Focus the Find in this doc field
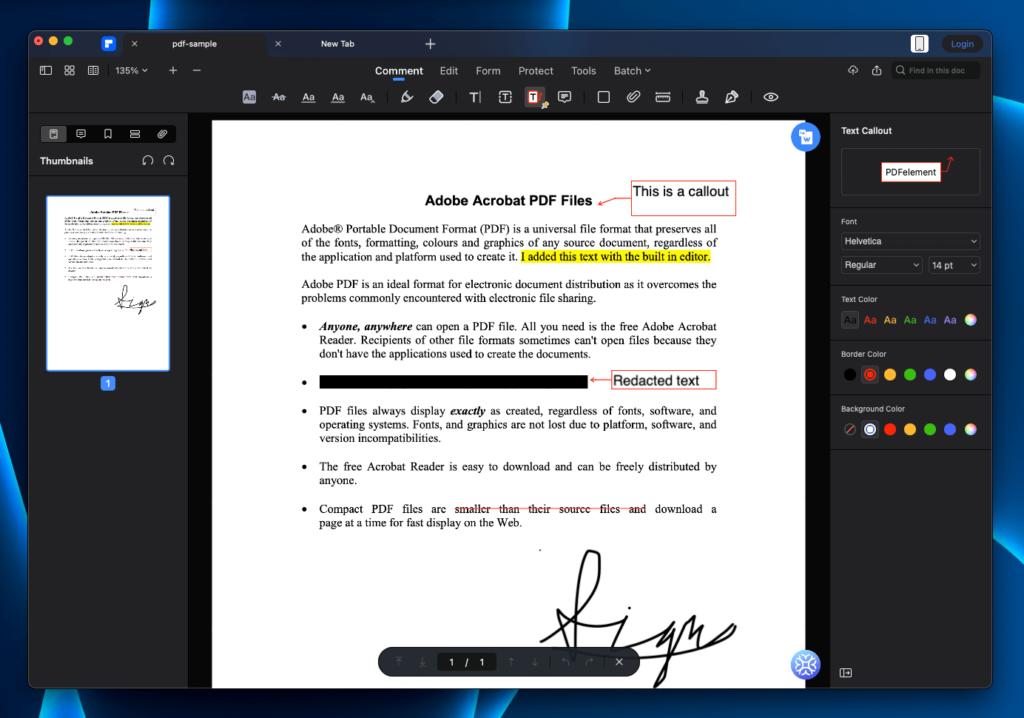This screenshot has width=1024, height=718. coord(936,71)
